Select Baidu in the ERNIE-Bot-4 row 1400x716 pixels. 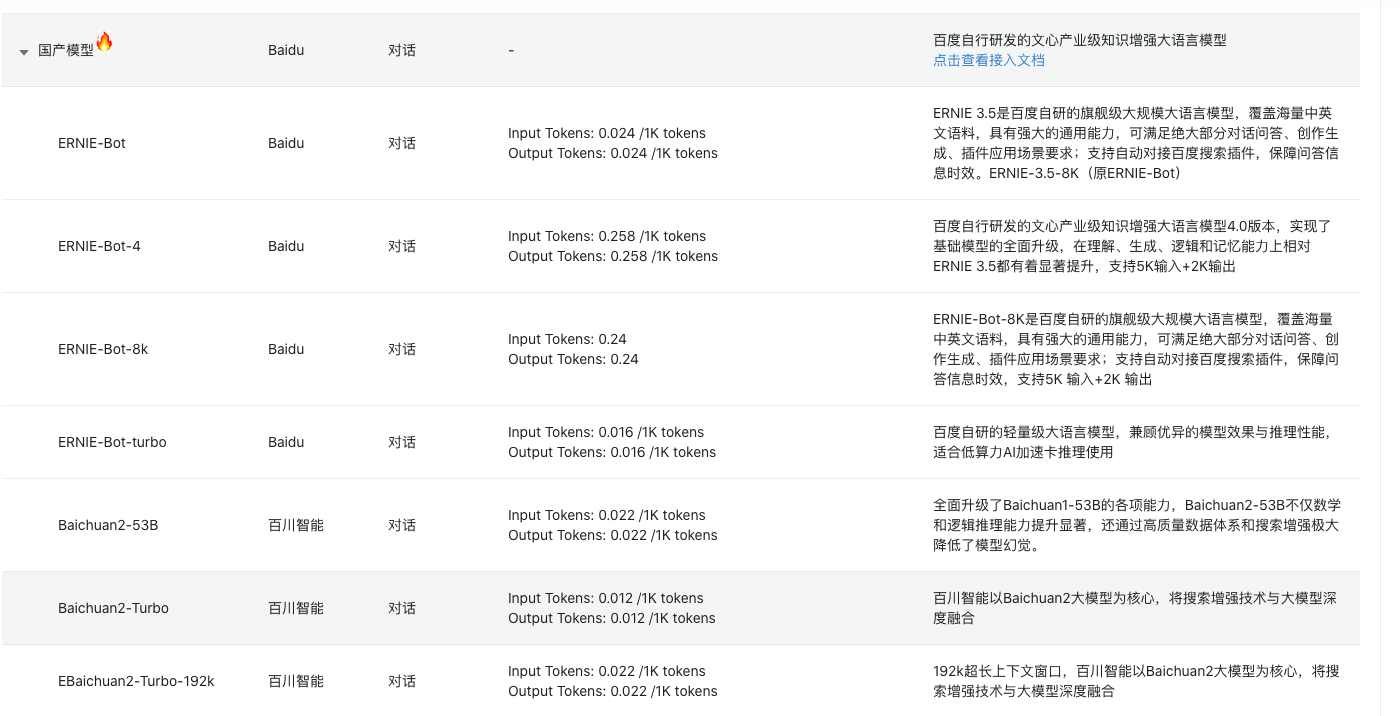coord(286,246)
